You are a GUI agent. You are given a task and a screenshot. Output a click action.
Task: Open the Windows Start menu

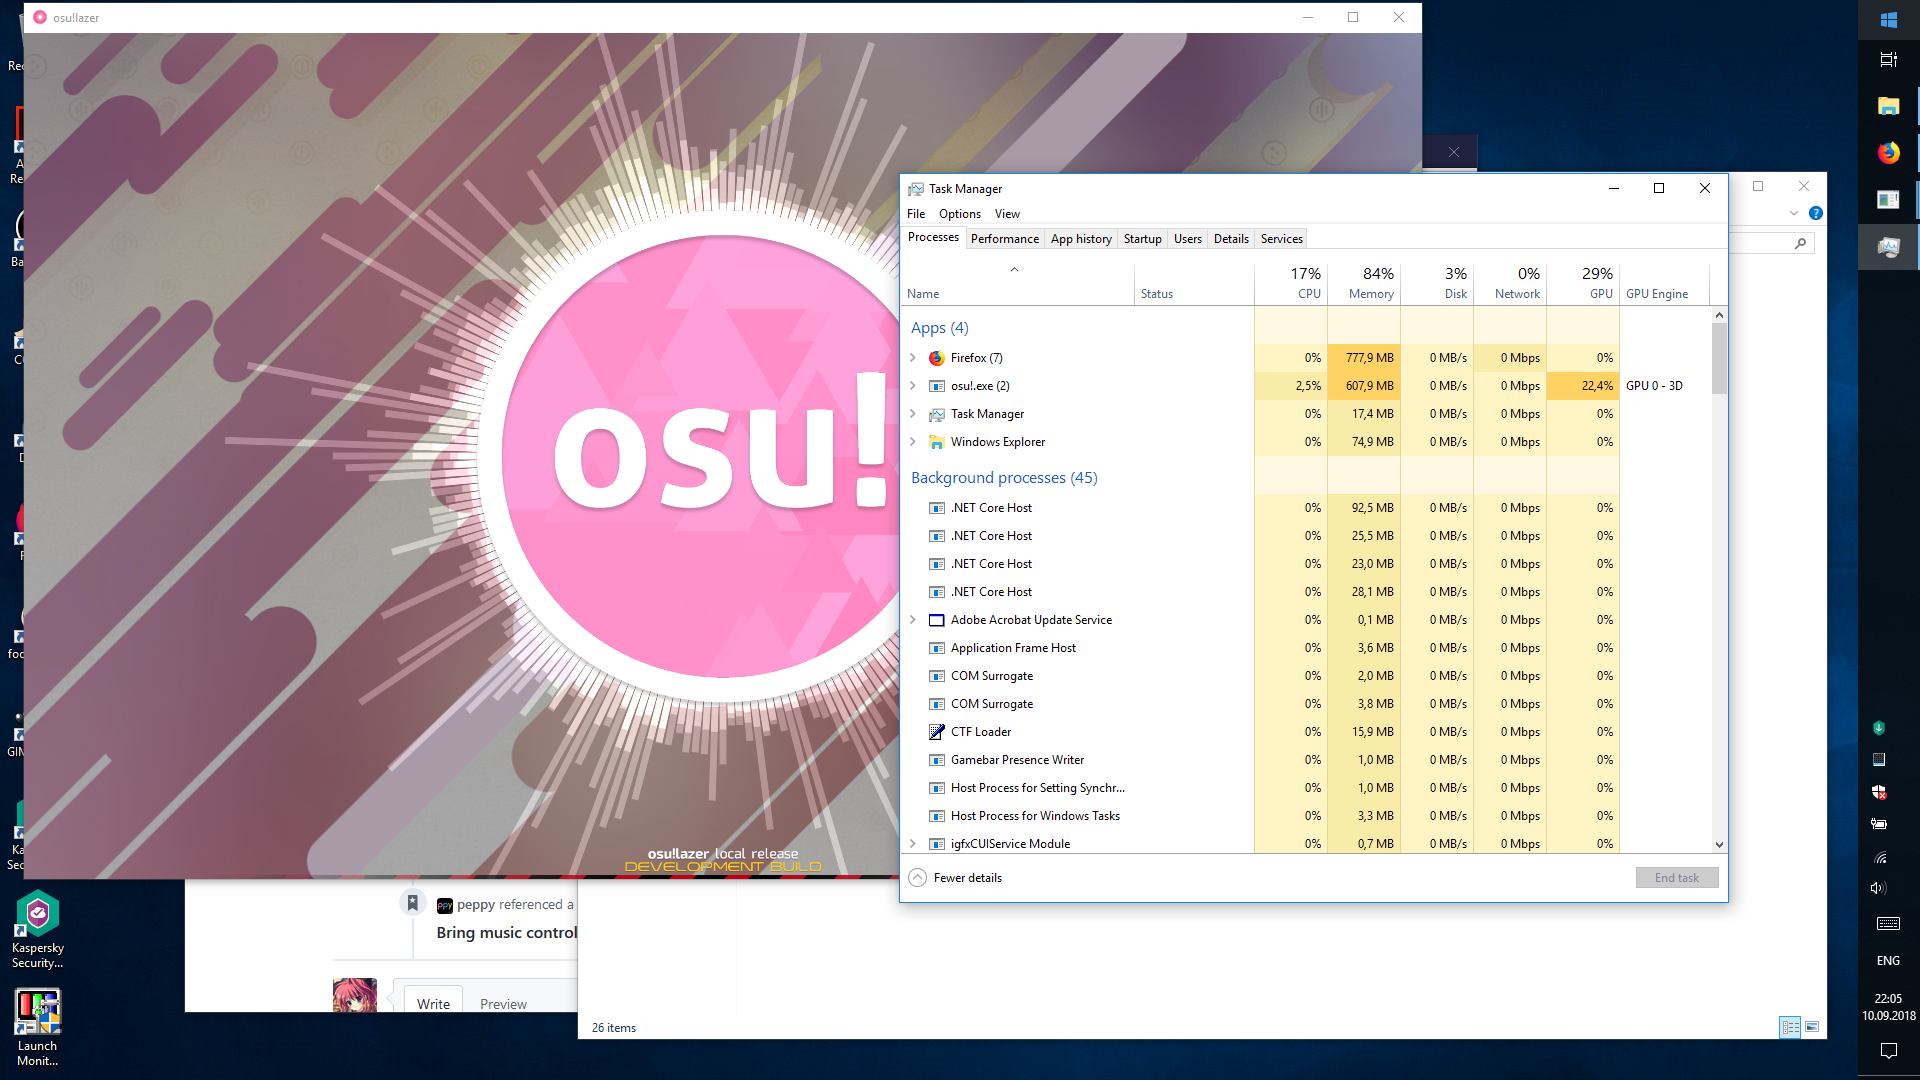coord(1888,20)
